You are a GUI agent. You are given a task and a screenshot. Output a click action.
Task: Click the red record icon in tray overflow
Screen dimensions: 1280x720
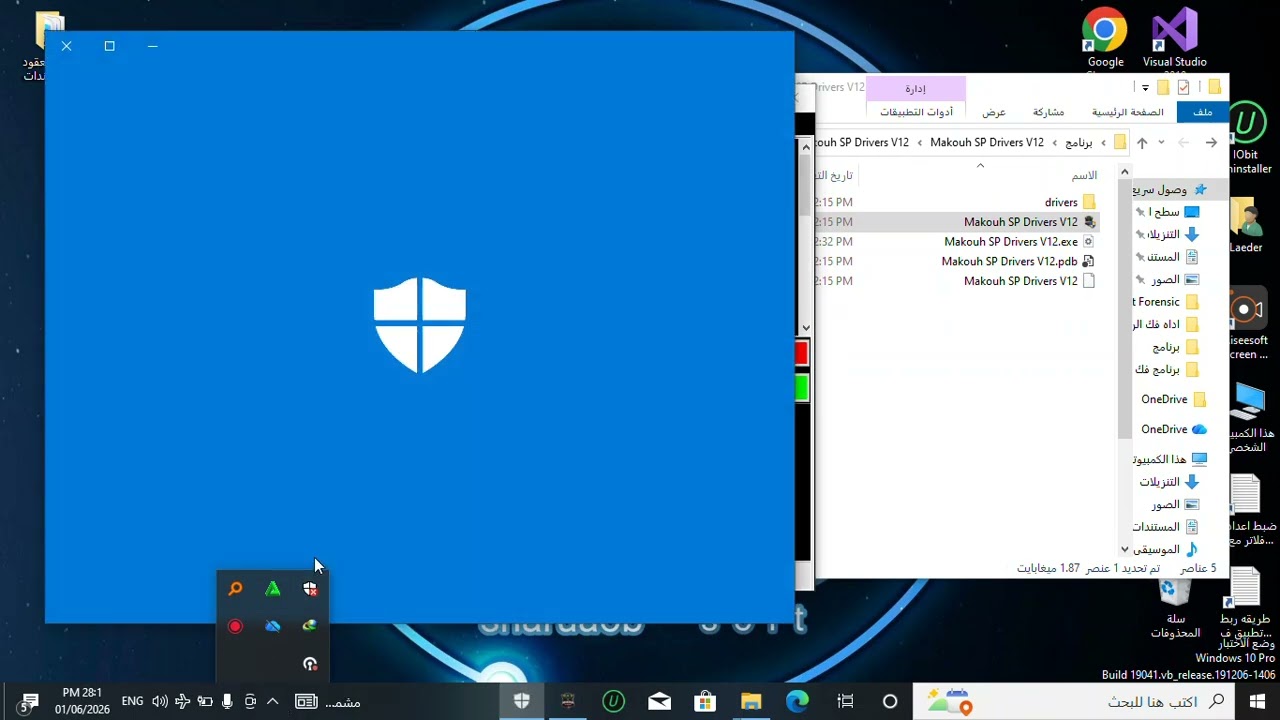pos(235,626)
